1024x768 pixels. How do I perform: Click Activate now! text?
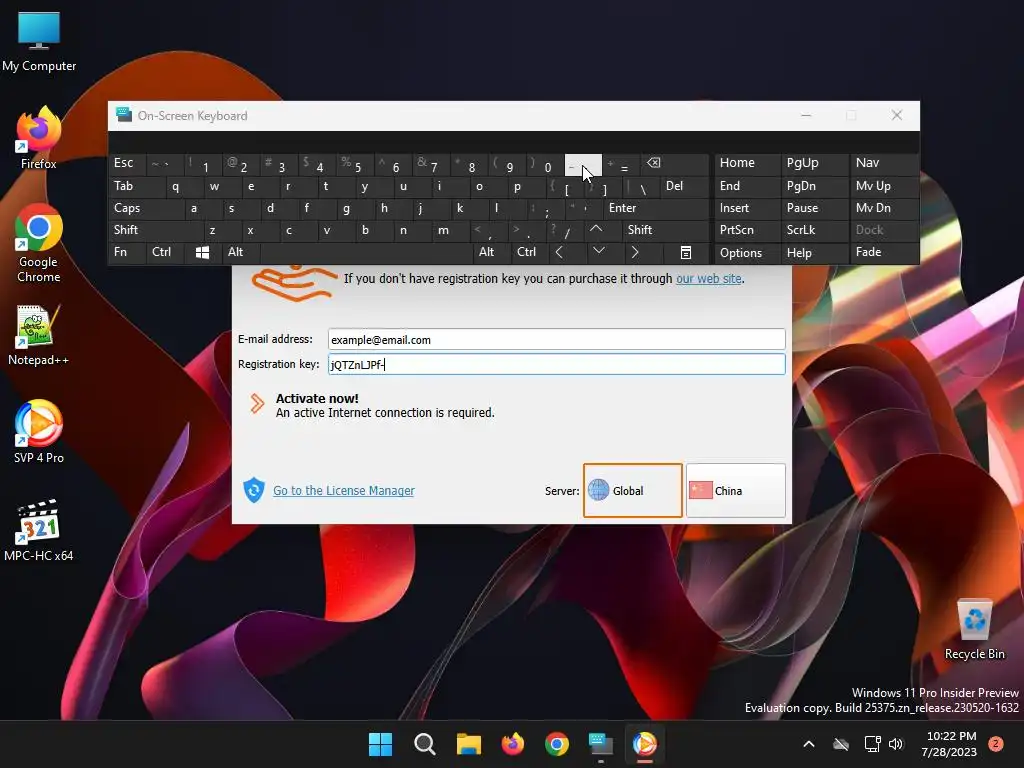click(317, 398)
